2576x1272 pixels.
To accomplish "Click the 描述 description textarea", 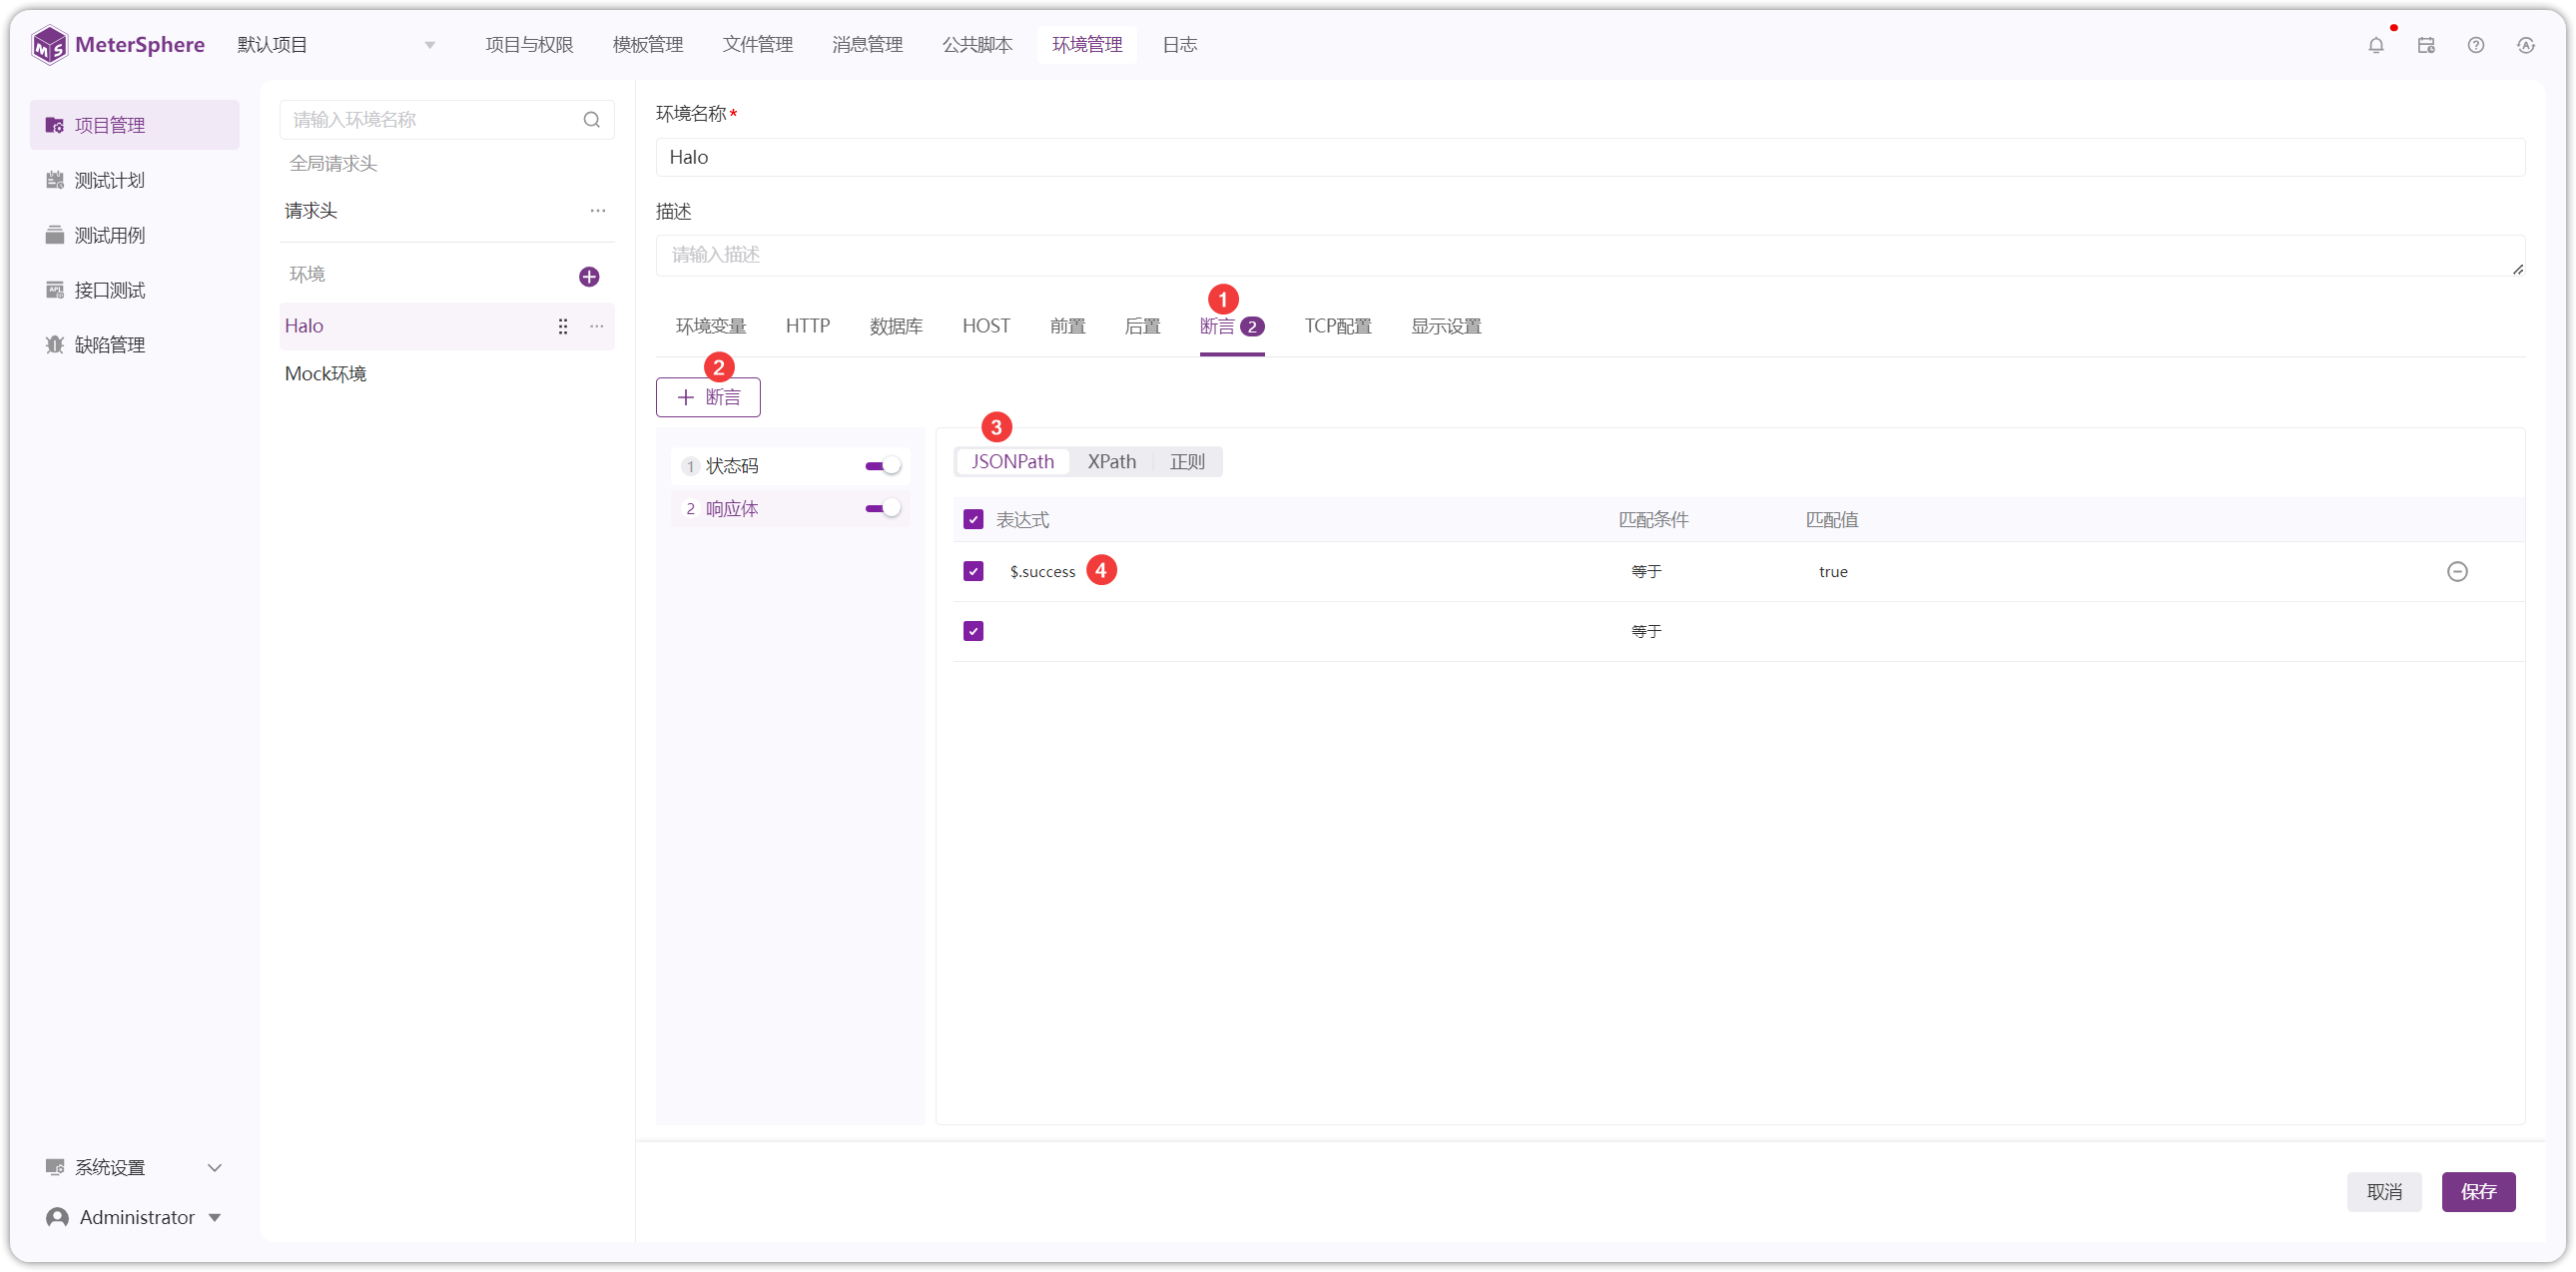I will point(1590,255).
